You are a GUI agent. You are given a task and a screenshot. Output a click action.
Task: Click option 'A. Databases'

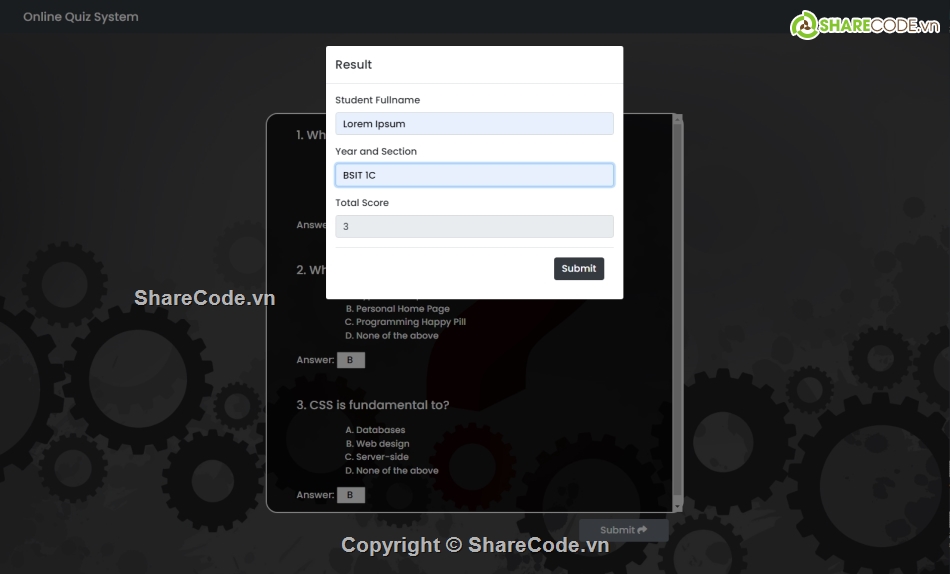click(x=375, y=430)
